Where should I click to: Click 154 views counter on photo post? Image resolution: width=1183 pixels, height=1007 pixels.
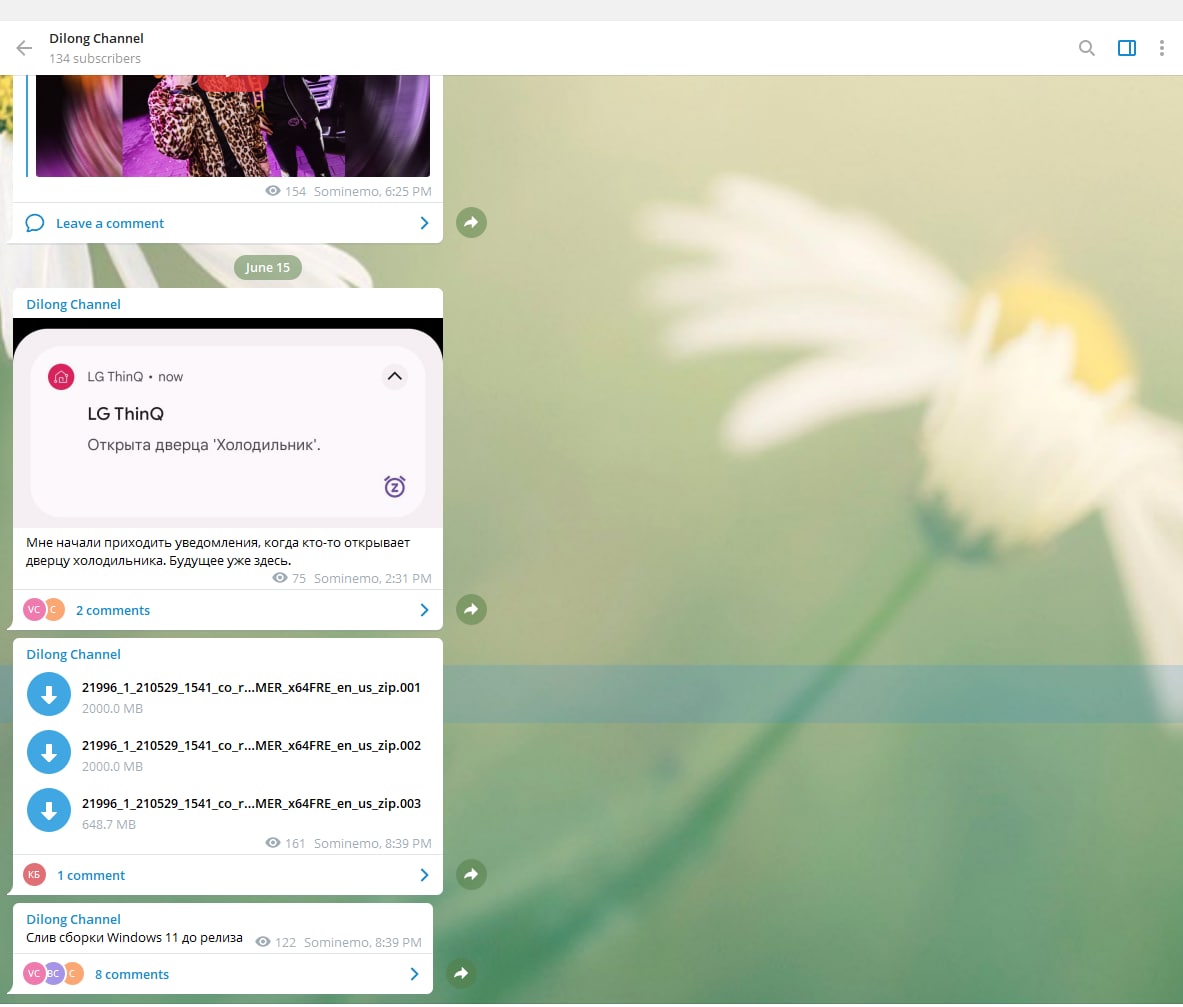click(285, 192)
